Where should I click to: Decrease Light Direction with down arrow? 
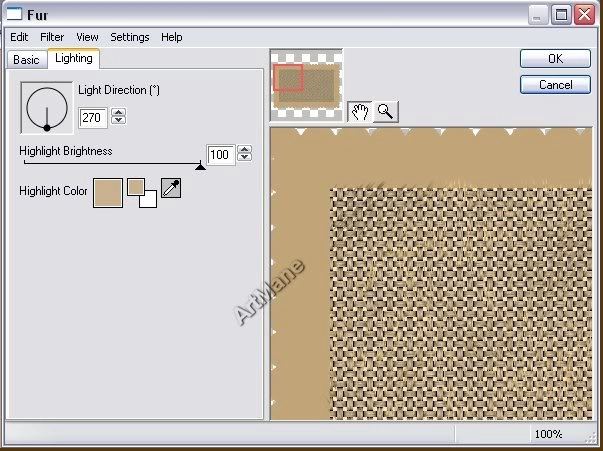click(118, 120)
